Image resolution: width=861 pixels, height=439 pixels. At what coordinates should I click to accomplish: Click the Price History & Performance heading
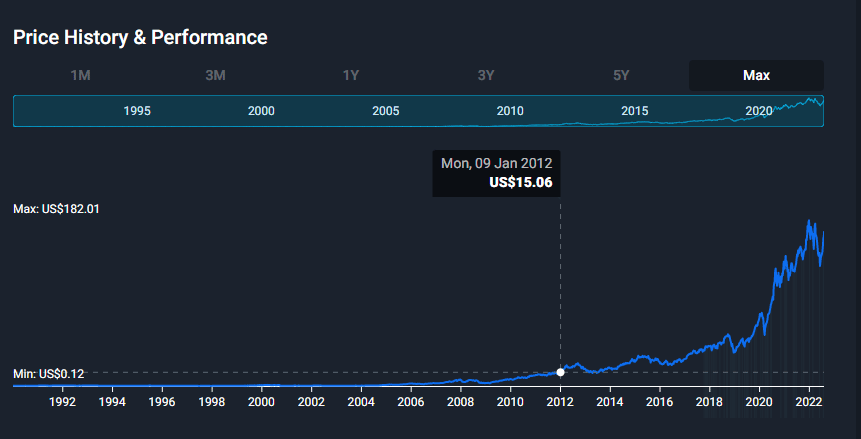pyautogui.click(x=140, y=38)
